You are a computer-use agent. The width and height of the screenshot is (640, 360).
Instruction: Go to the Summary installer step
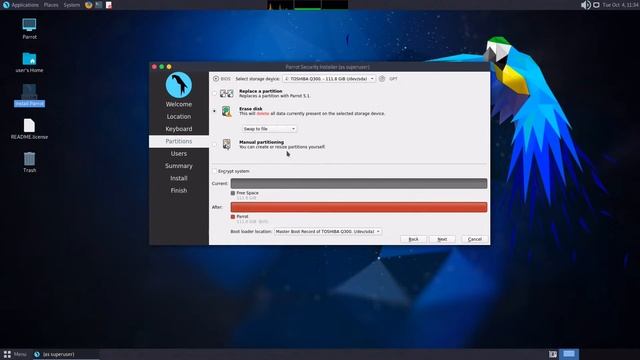(179, 166)
